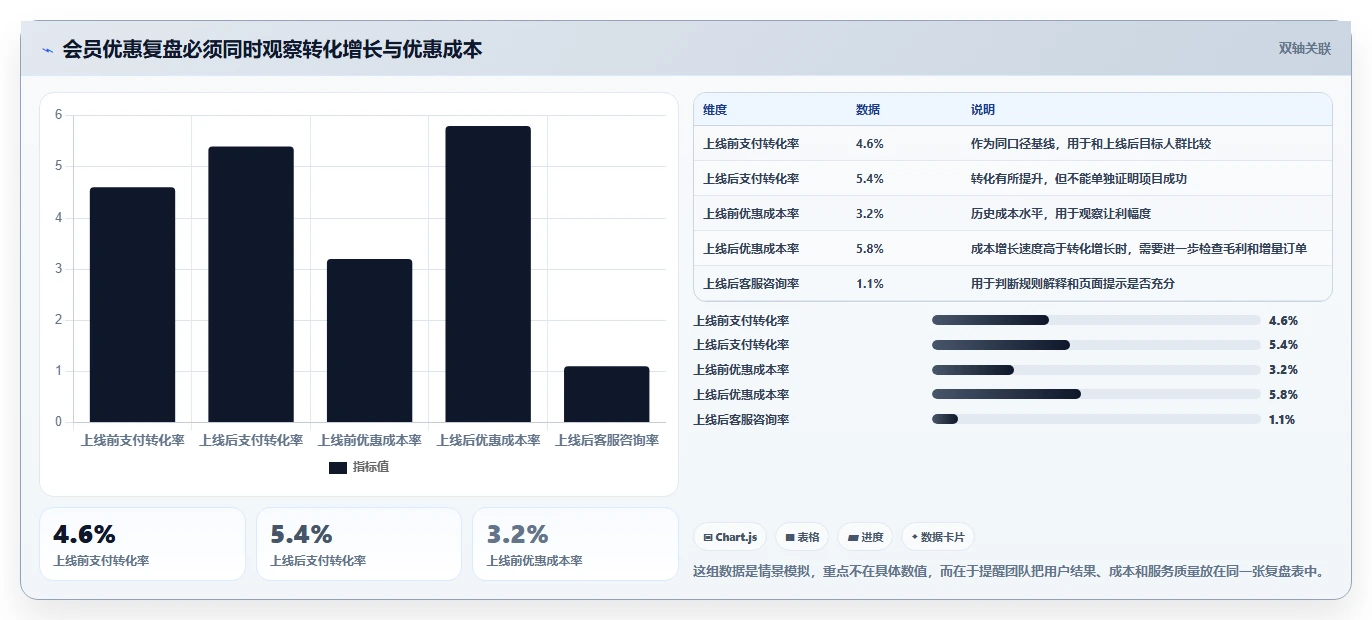This screenshot has width=1372, height=620.
Task: Click the 上线后支付转化率 progress bar
Action: 1096,345
